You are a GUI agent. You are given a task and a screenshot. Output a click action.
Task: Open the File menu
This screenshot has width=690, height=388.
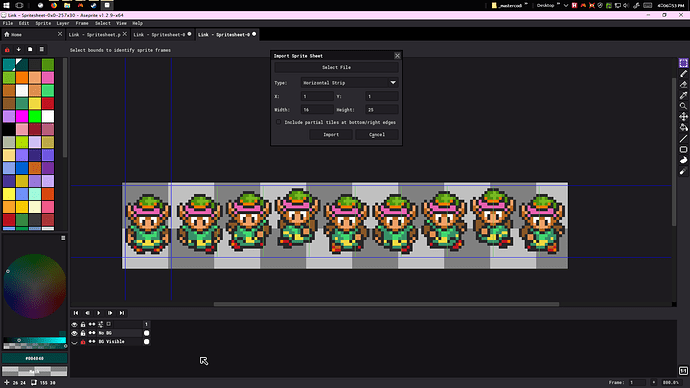[7, 23]
